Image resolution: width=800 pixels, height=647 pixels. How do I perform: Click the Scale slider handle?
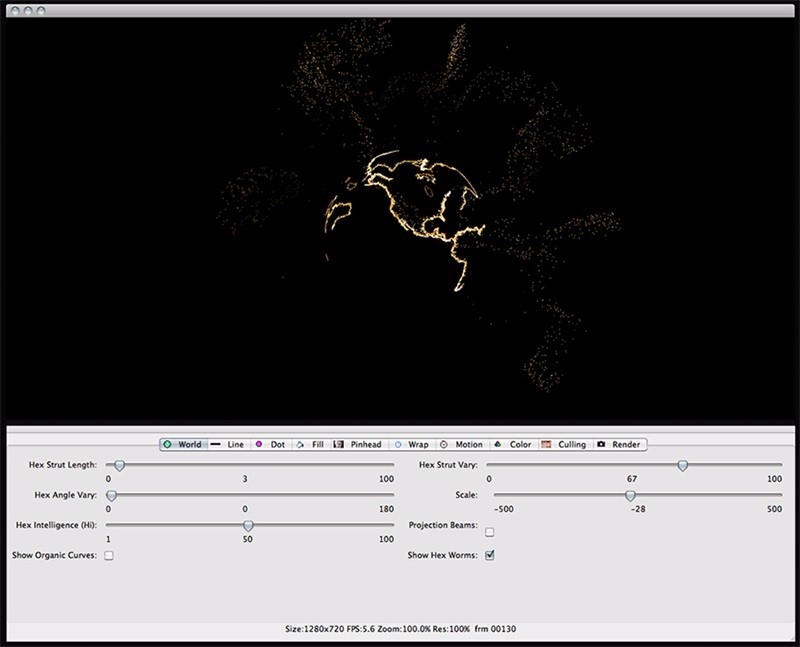pyautogui.click(x=630, y=495)
